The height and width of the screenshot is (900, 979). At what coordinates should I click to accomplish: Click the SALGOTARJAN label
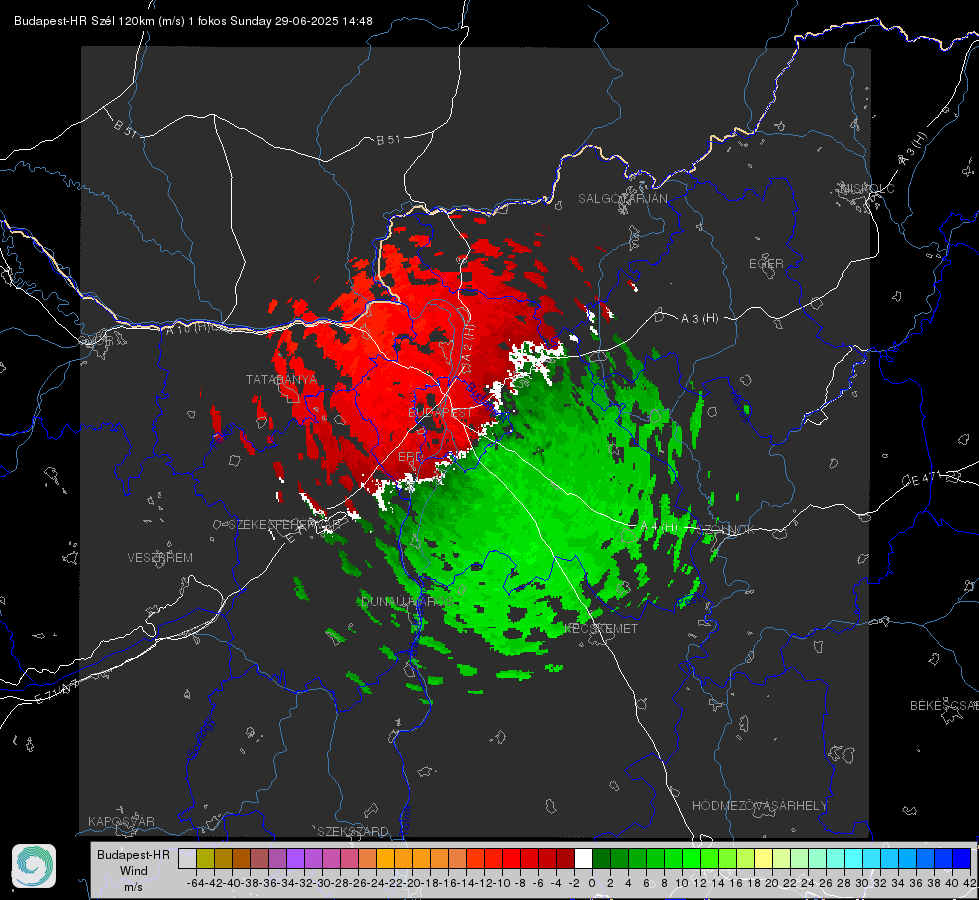[x=622, y=199]
